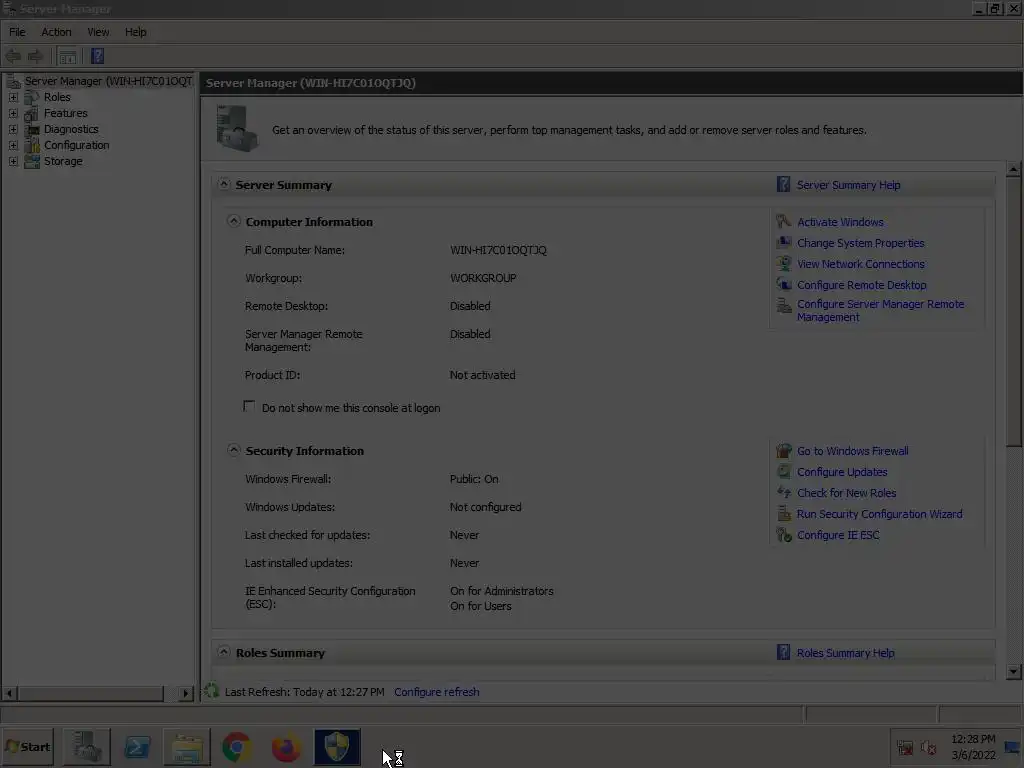The height and width of the screenshot is (768, 1024).
Task: Click the volume icon in system tray
Action: 927,748
